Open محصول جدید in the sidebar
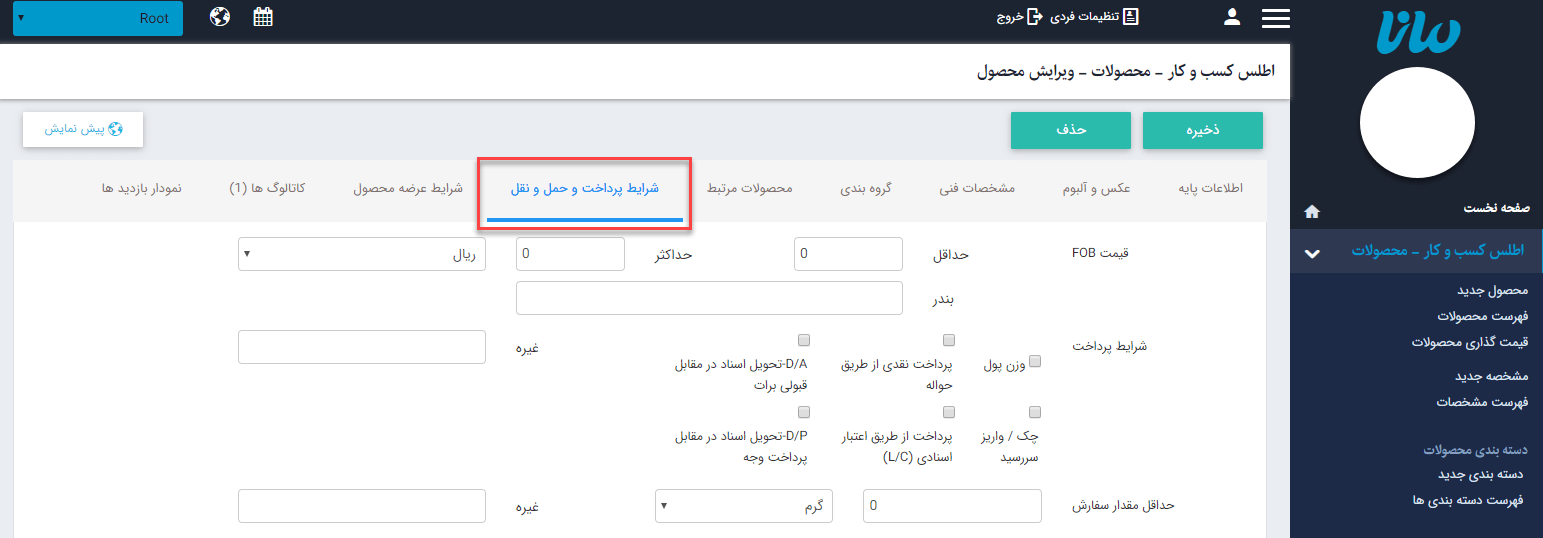Viewport: 1543px width, 538px height. click(1492, 290)
